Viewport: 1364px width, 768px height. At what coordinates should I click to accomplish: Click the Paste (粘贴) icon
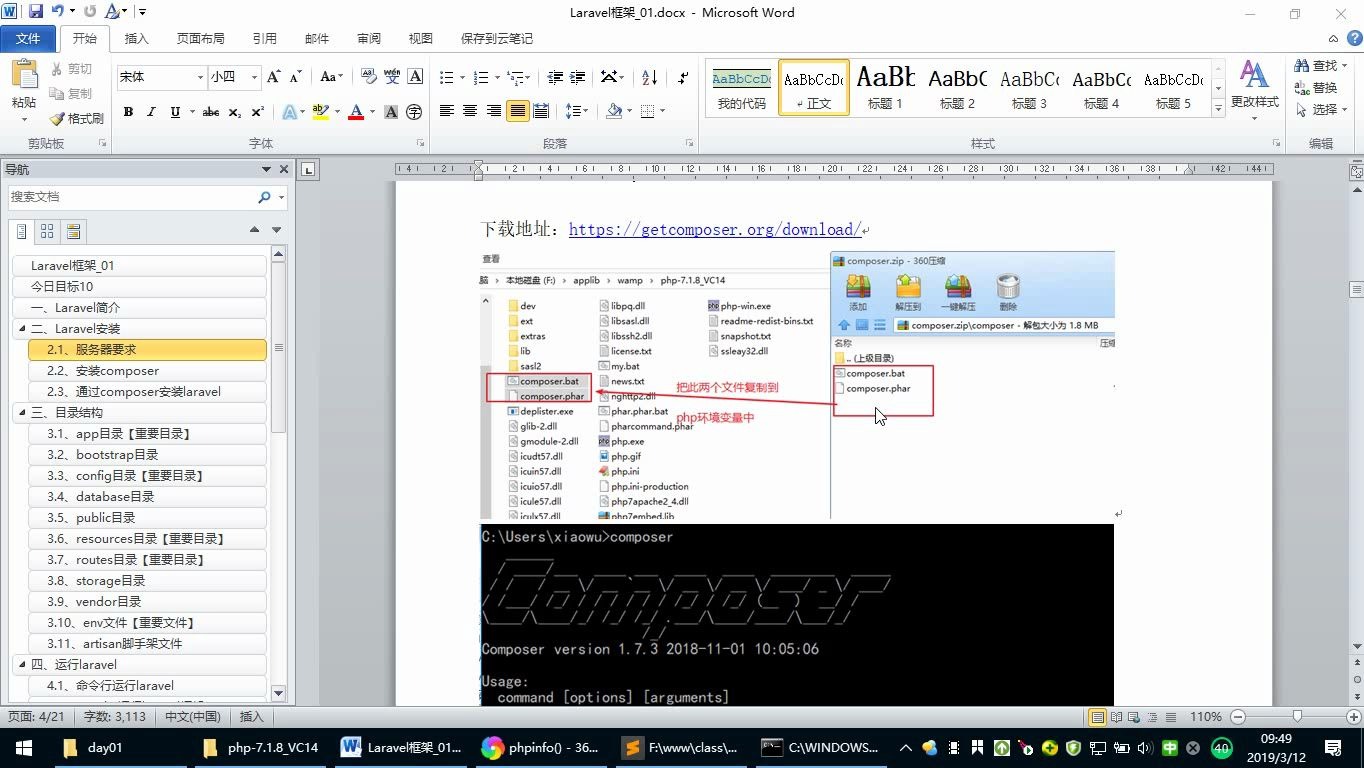click(24, 75)
